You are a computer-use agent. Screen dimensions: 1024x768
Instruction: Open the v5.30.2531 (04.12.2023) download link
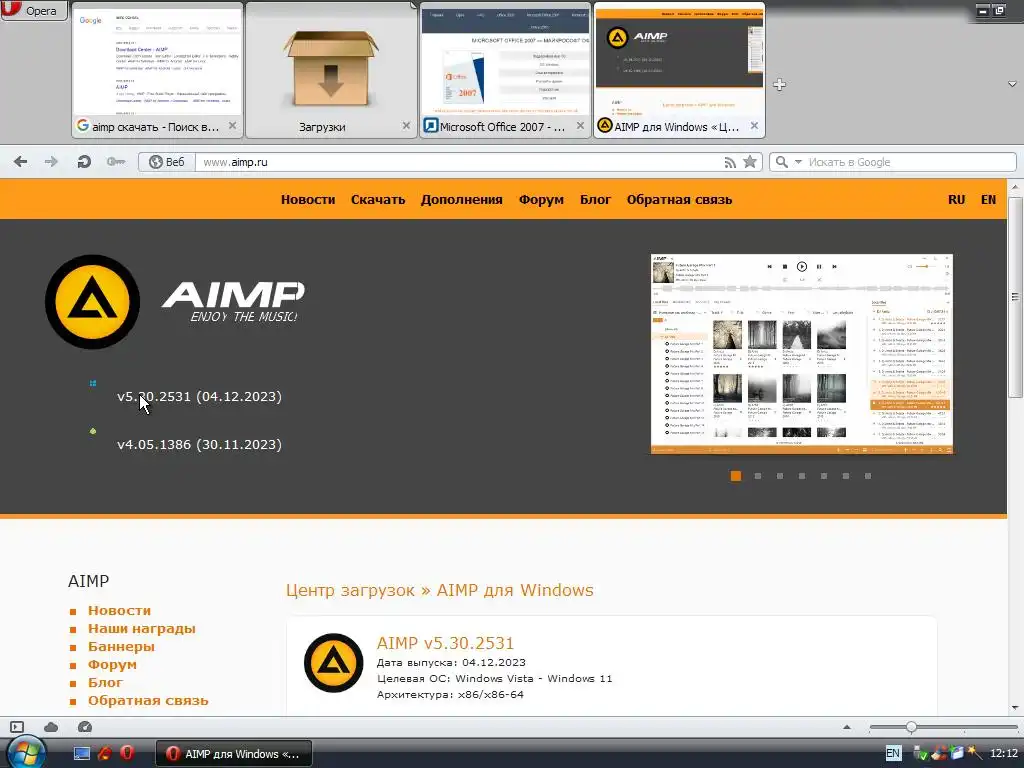199,396
